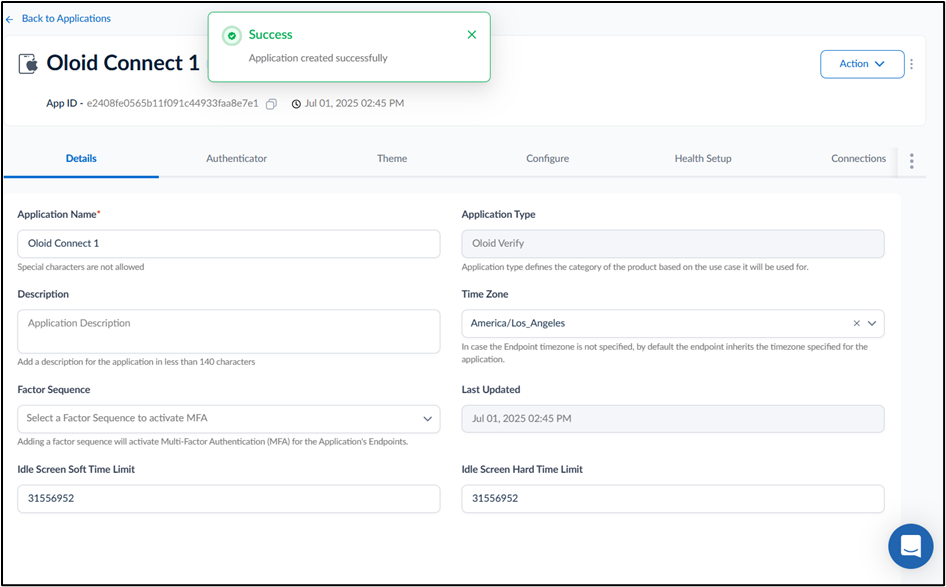Click the Last Updated date field

(673, 419)
